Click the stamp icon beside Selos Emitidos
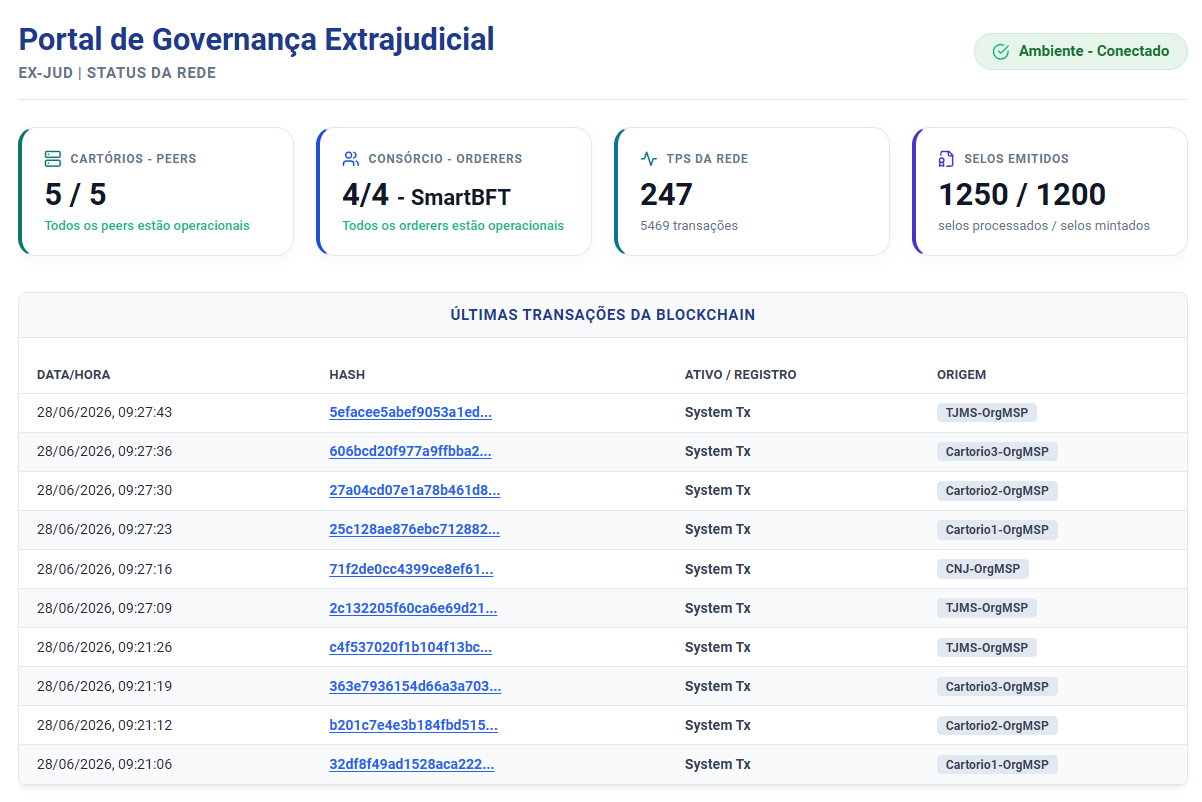This screenshot has height=802, width=1202. click(946, 159)
